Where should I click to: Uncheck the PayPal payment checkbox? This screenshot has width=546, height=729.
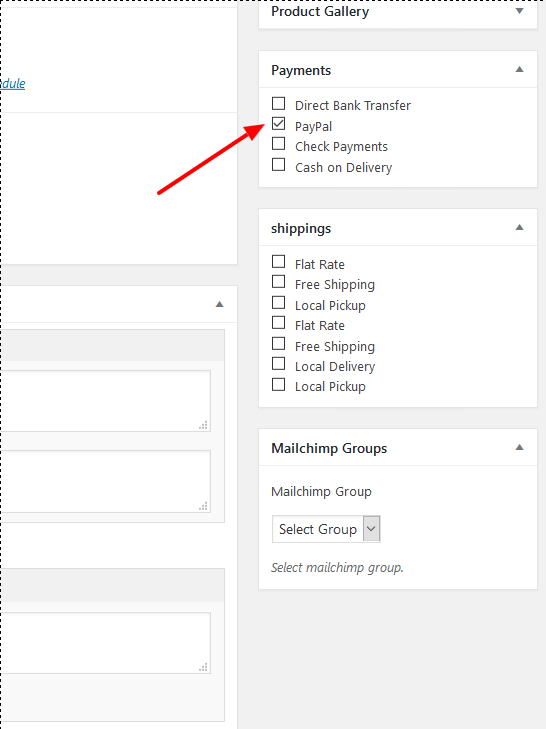pyautogui.click(x=279, y=124)
